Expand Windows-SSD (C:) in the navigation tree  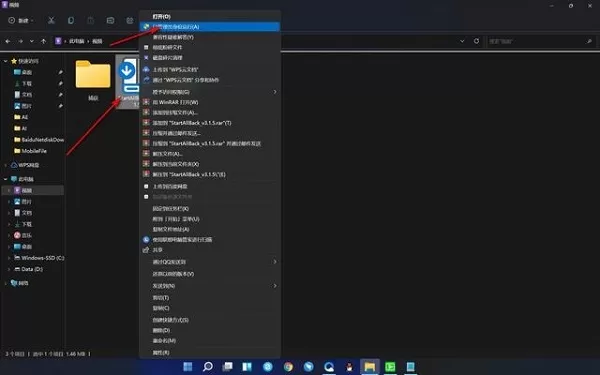[x=9, y=258]
